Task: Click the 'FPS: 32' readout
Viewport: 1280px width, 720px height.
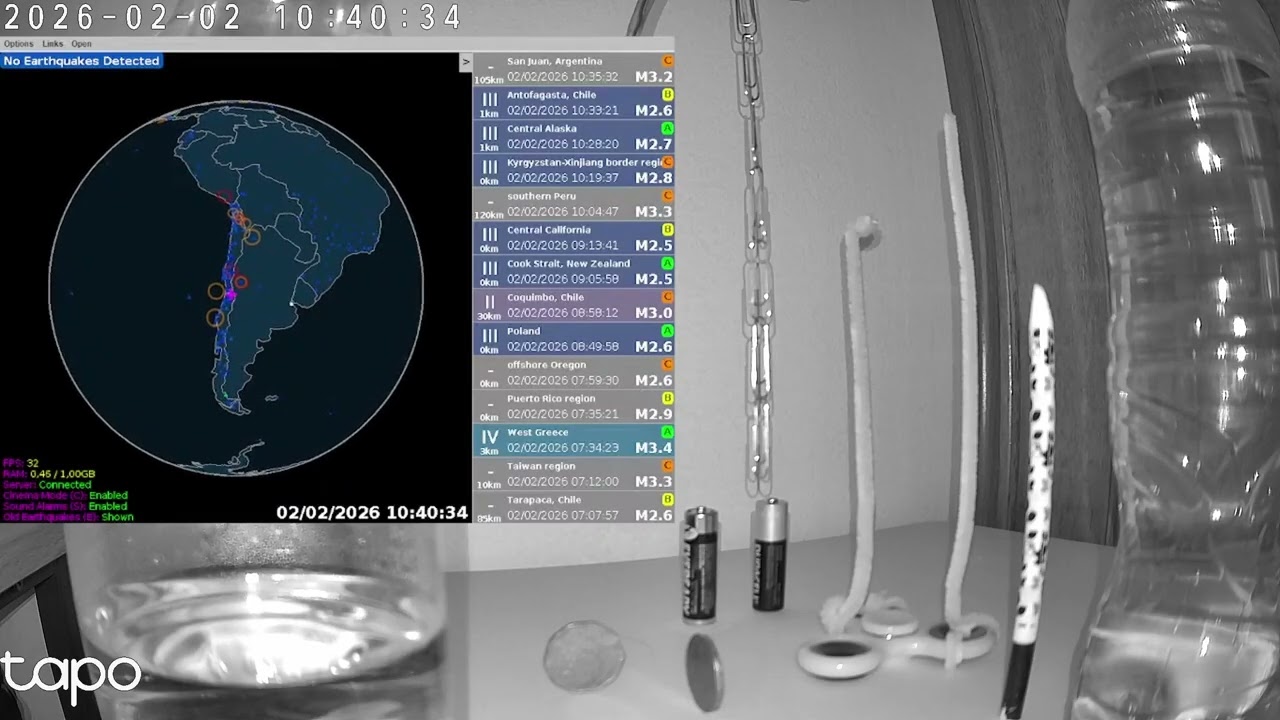Action: 20,463
